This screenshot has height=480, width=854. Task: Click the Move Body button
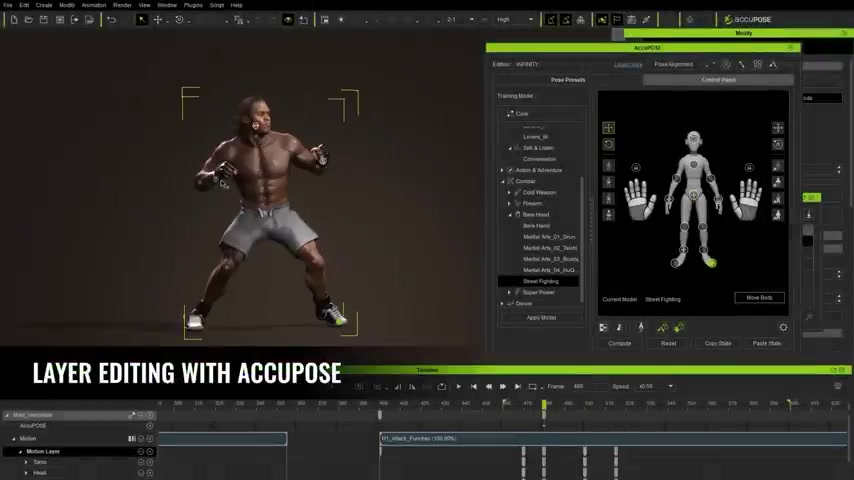click(759, 298)
